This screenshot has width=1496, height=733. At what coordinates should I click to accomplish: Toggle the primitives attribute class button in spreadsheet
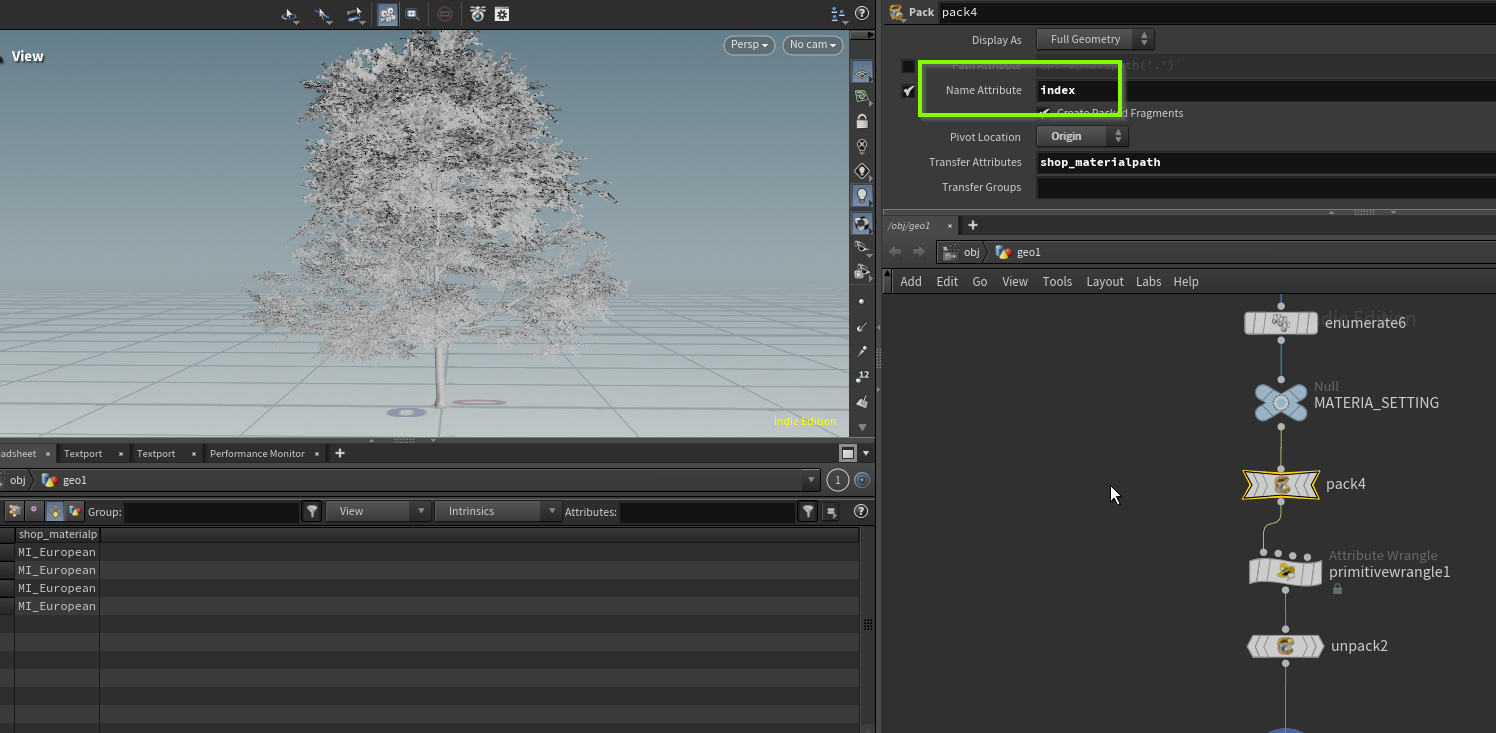[x=55, y=511]
